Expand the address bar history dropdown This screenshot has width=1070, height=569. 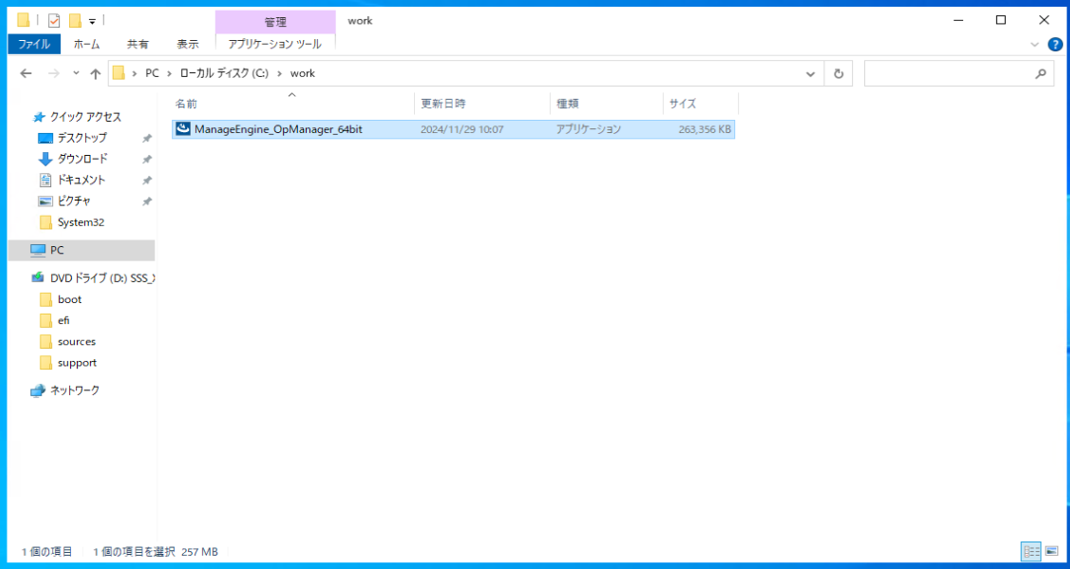[x=810, y=74]
